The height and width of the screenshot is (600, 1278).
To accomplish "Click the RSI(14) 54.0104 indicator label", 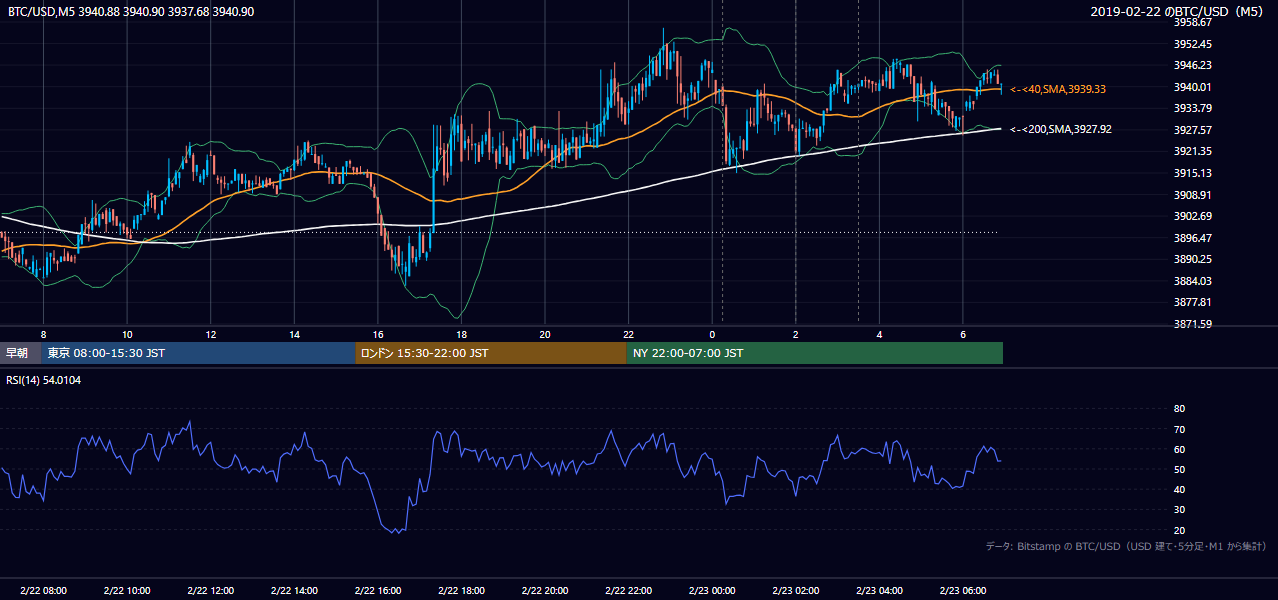I will coord(44,380).
